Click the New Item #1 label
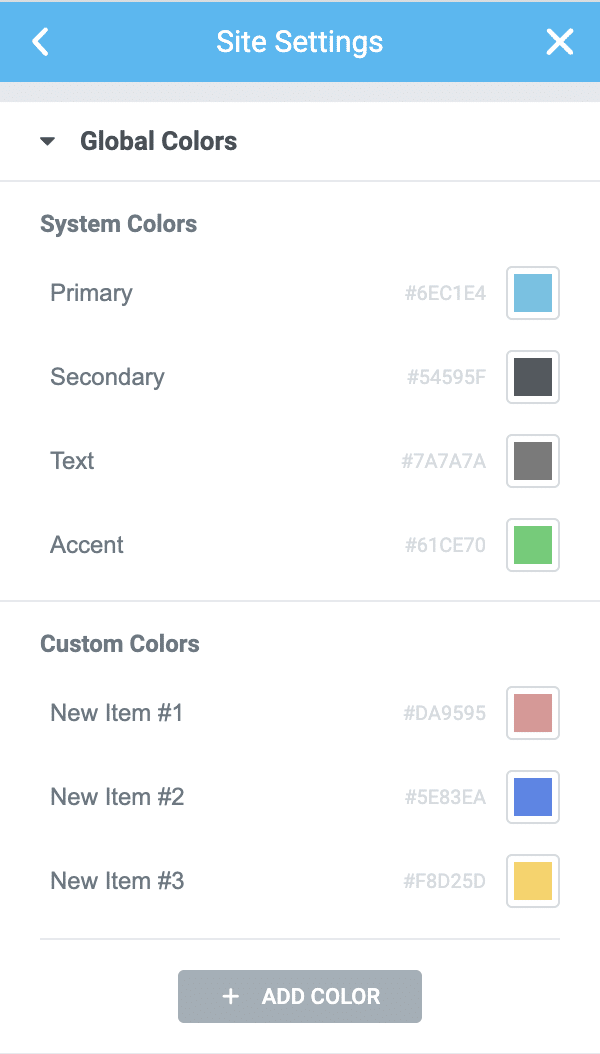The height and width of the screenshot is (1054, 600). click(x=116, y=713)
